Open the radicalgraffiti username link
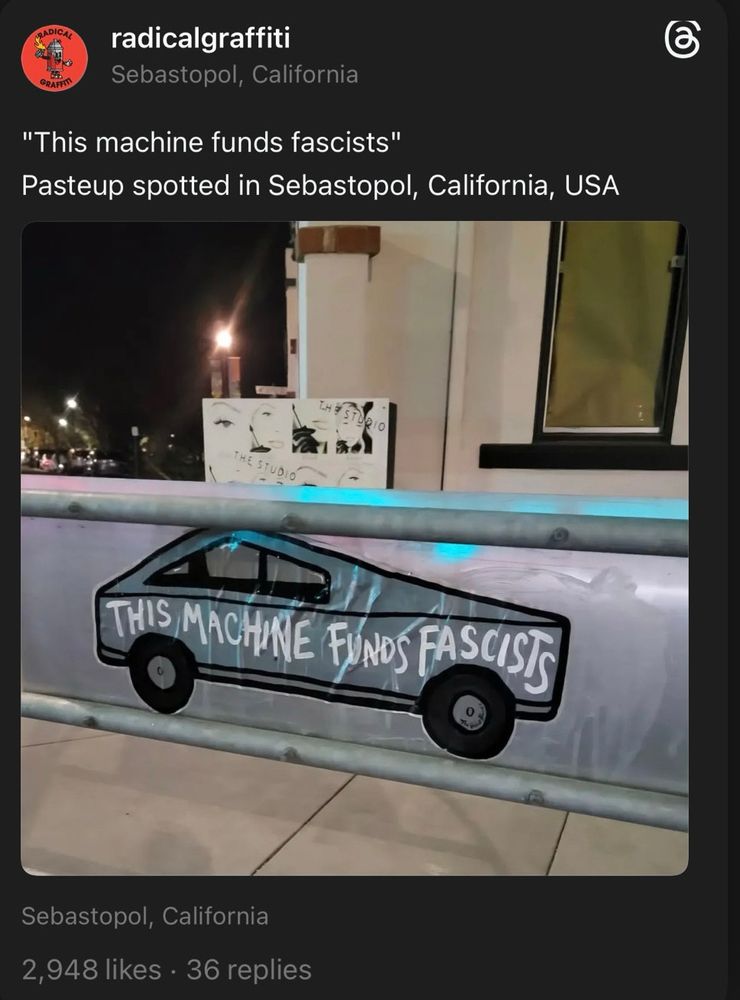Image resolution: width=740 pixels, height=1000 pixels. tap(200, 38)
